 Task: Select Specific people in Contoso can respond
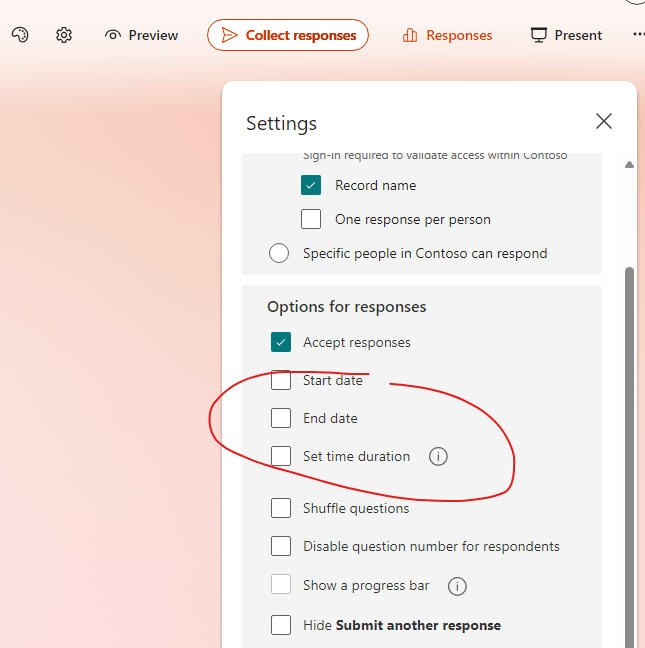pos(279,253)
